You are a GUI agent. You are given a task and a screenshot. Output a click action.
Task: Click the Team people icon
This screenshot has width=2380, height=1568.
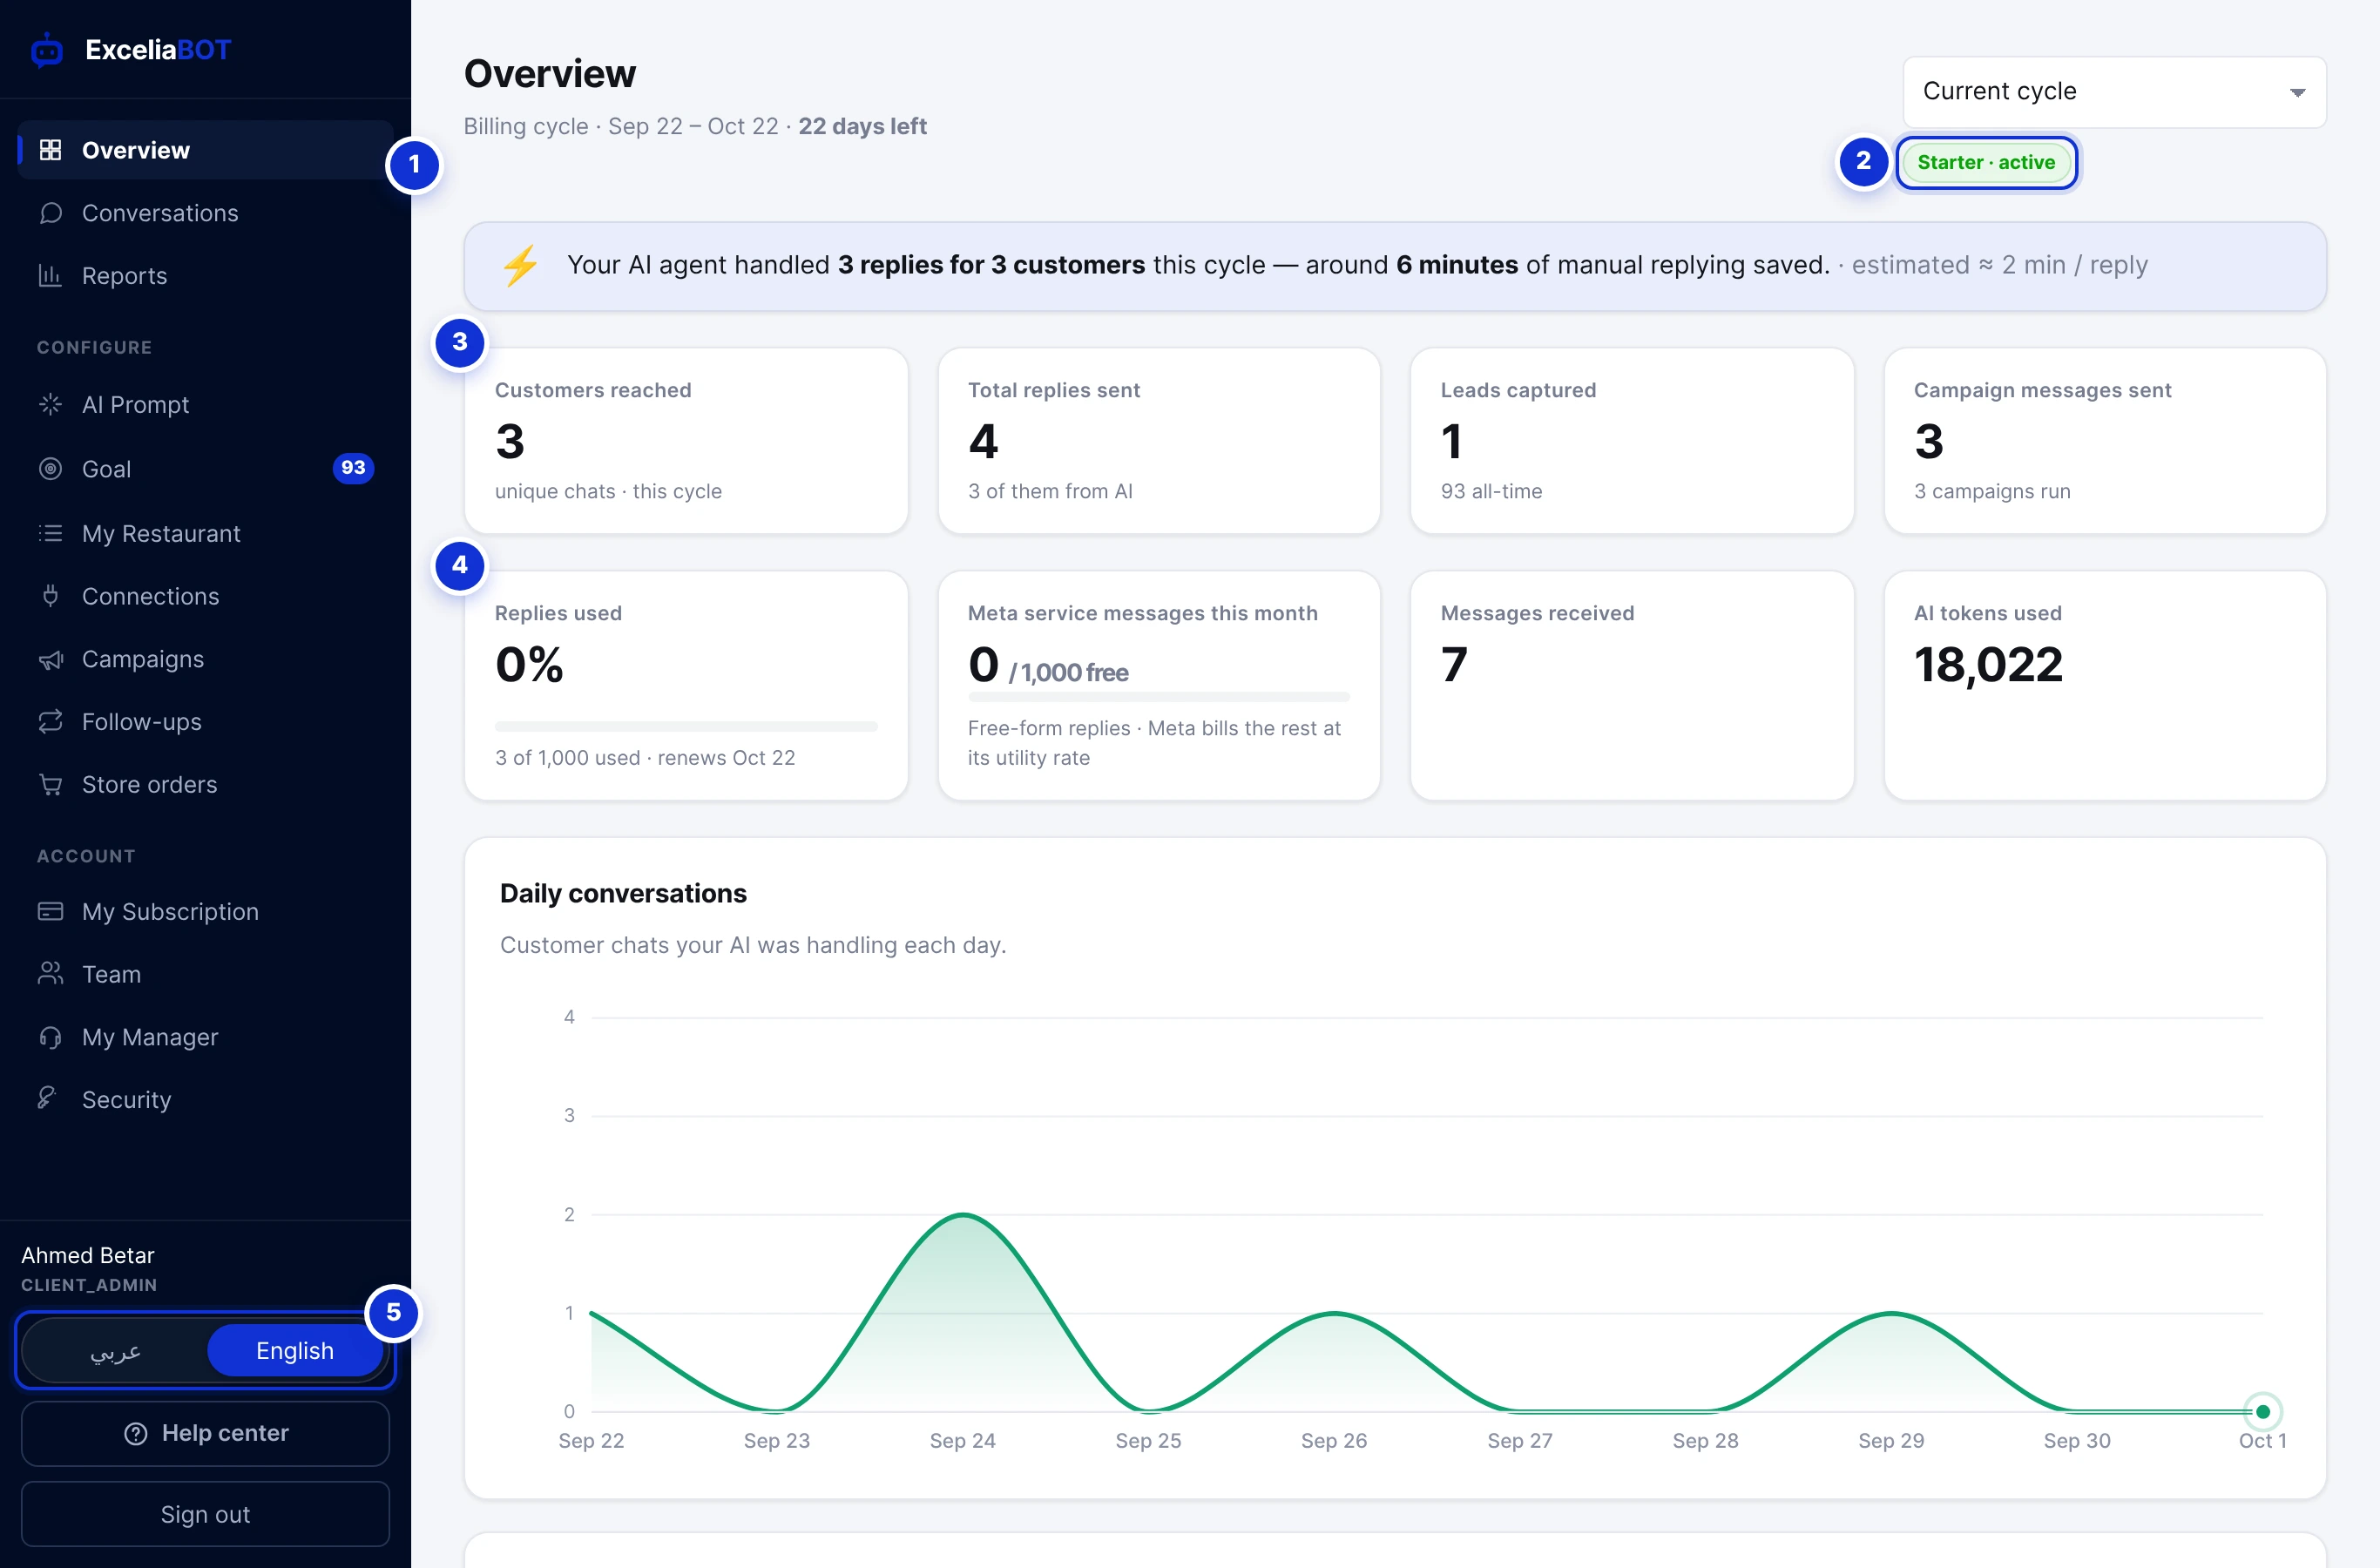[x=50, y=973]
